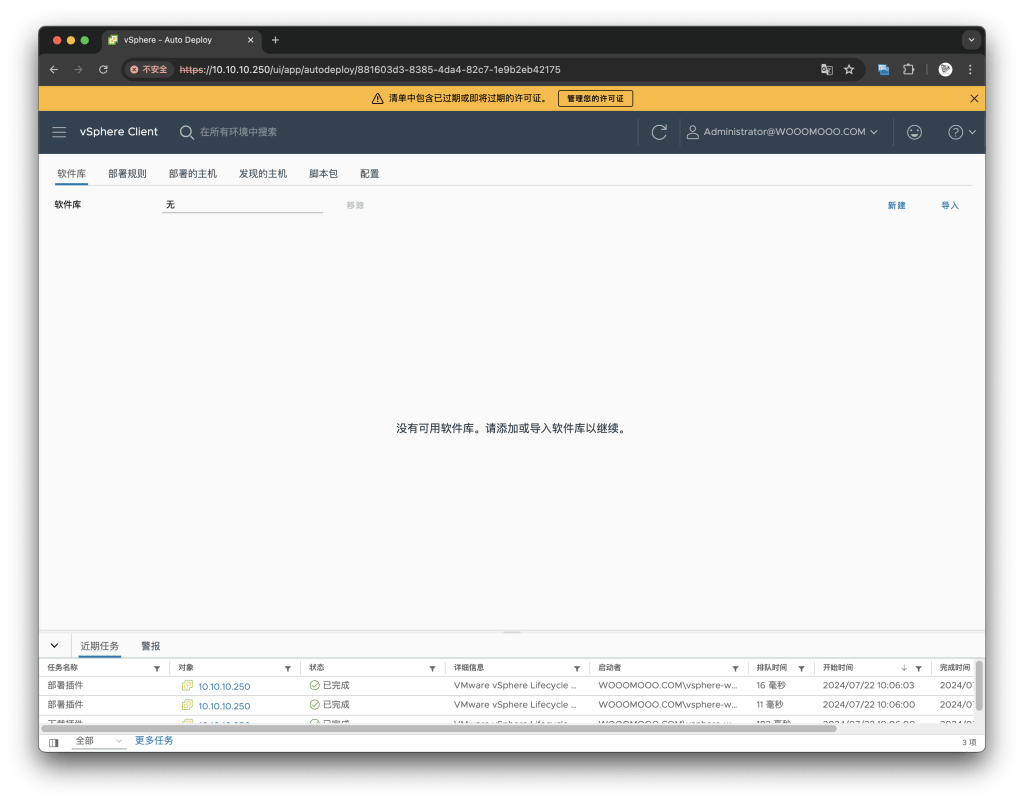1024x803 pixels.
Task: Refresh the vSphere Client view
Action: click(659, 132)
